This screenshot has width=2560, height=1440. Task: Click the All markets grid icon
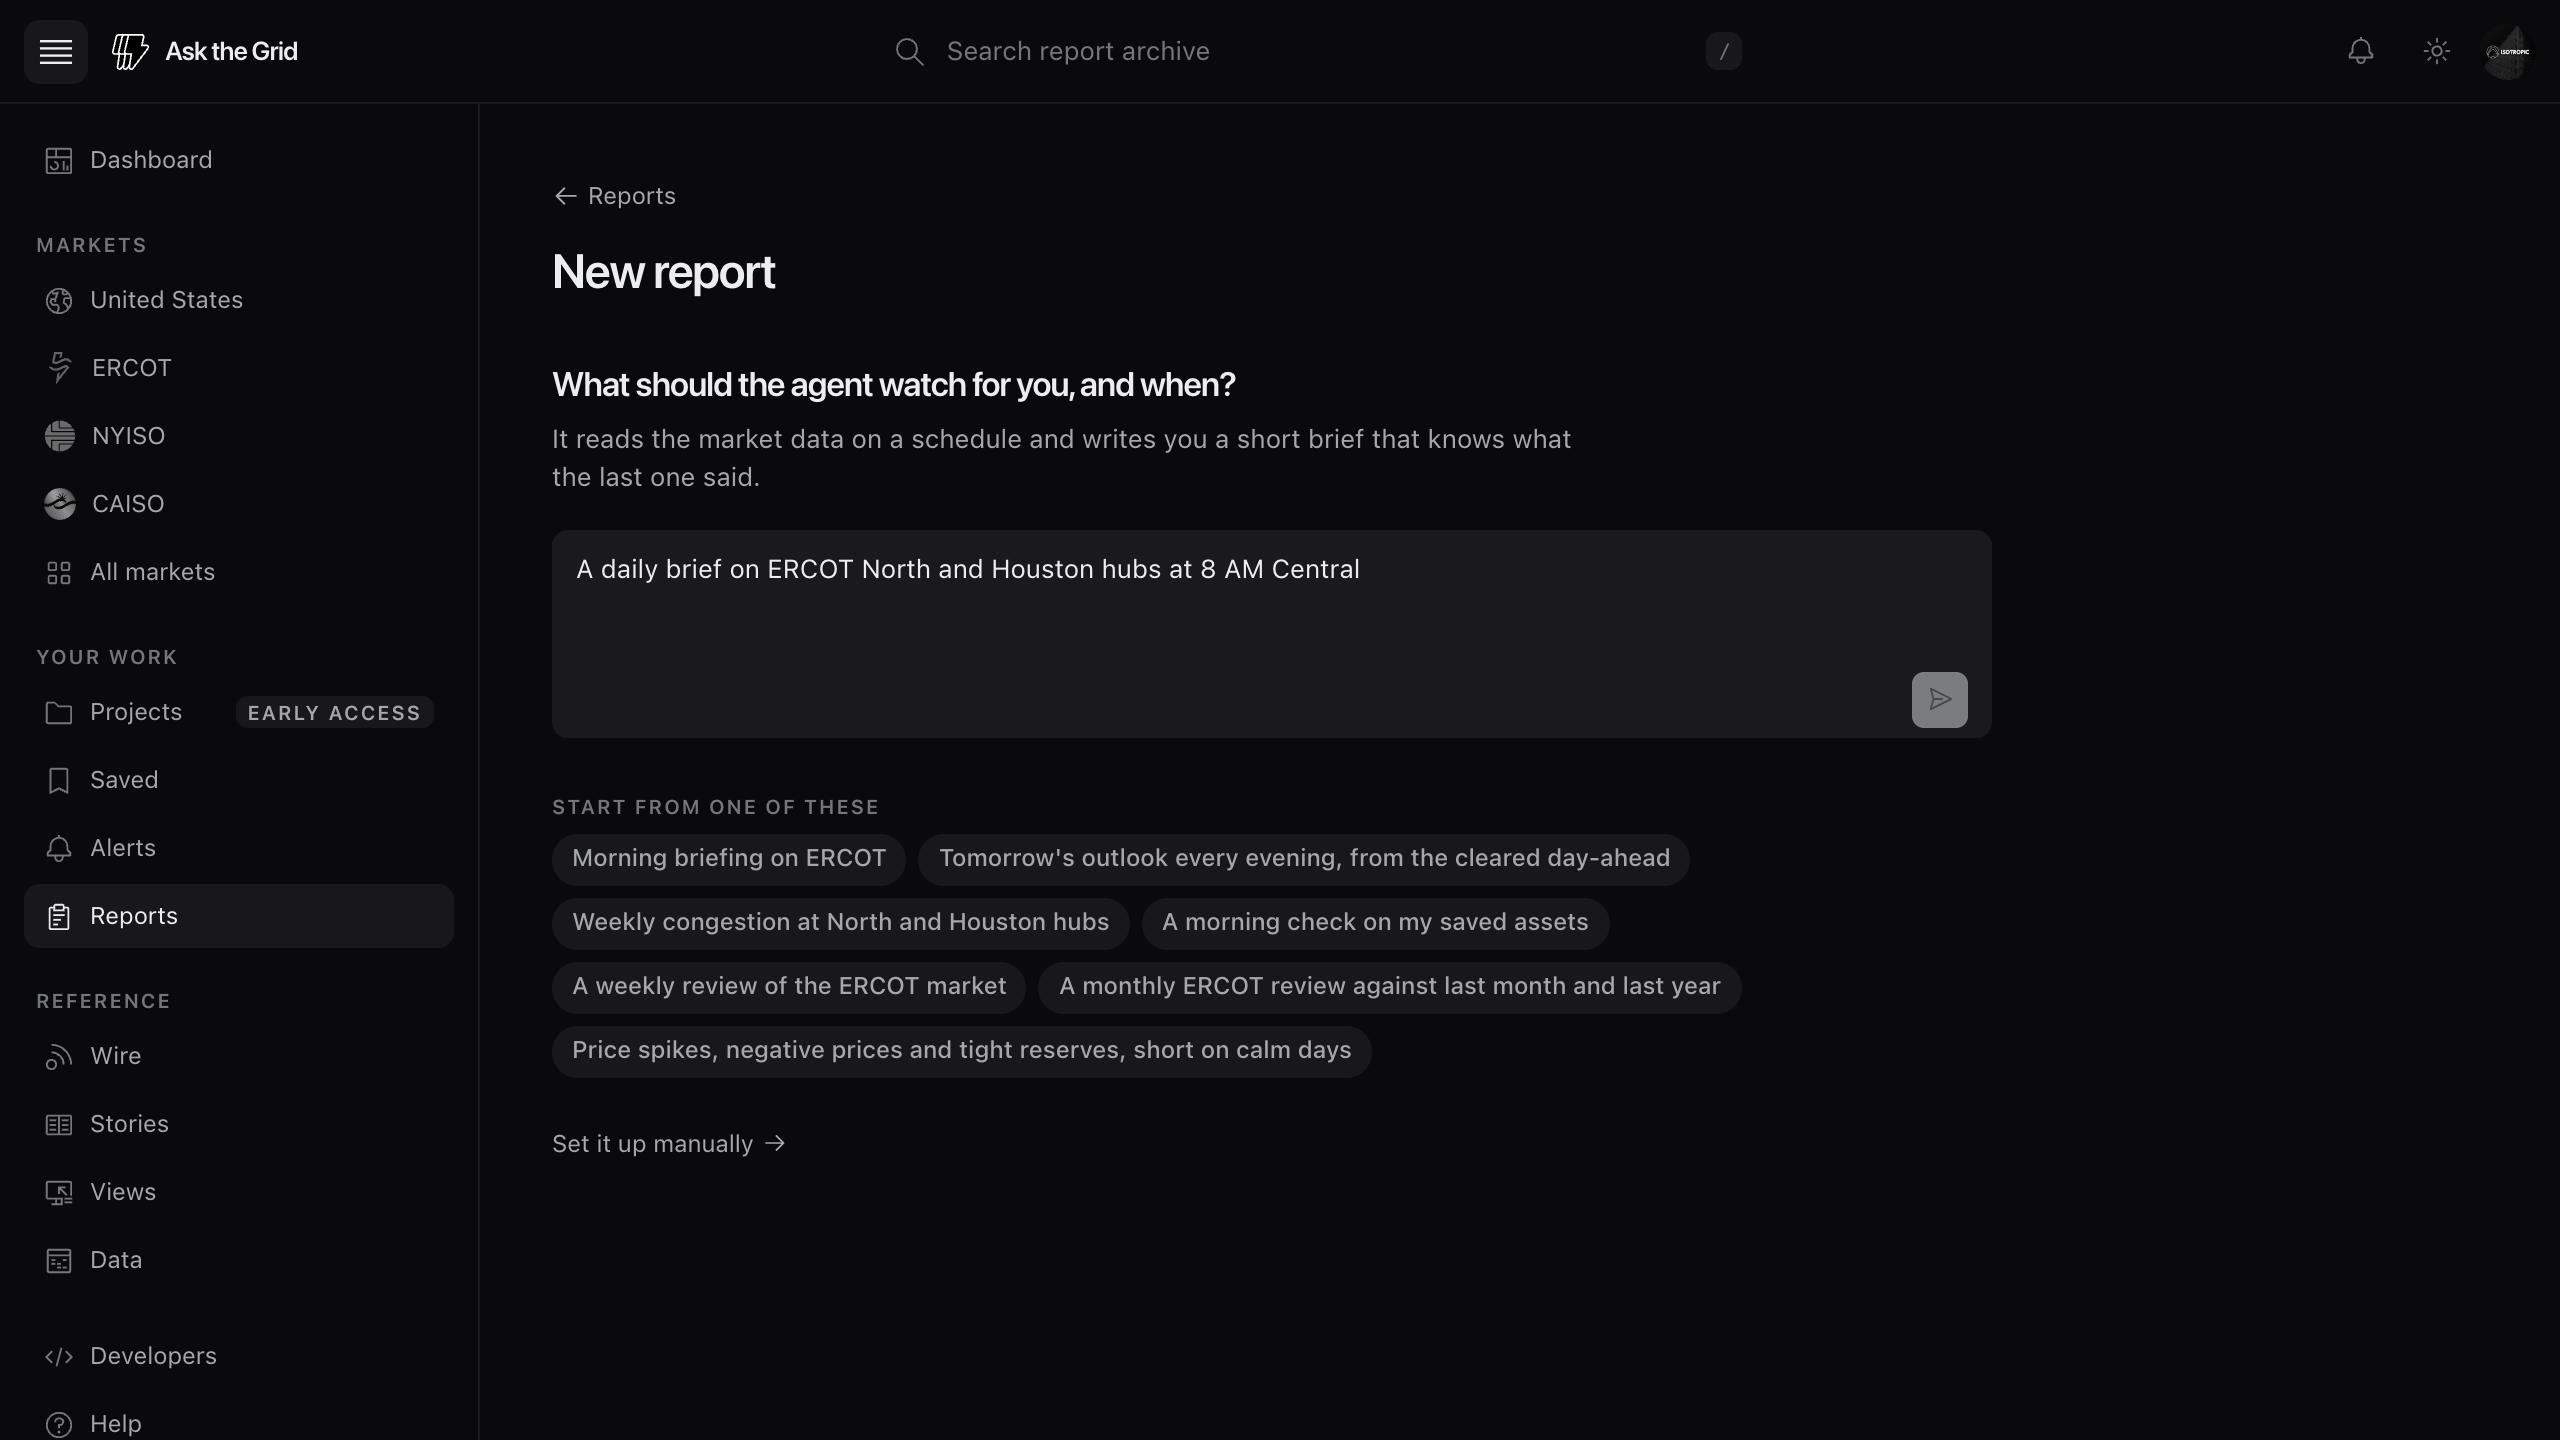(59, 572)
